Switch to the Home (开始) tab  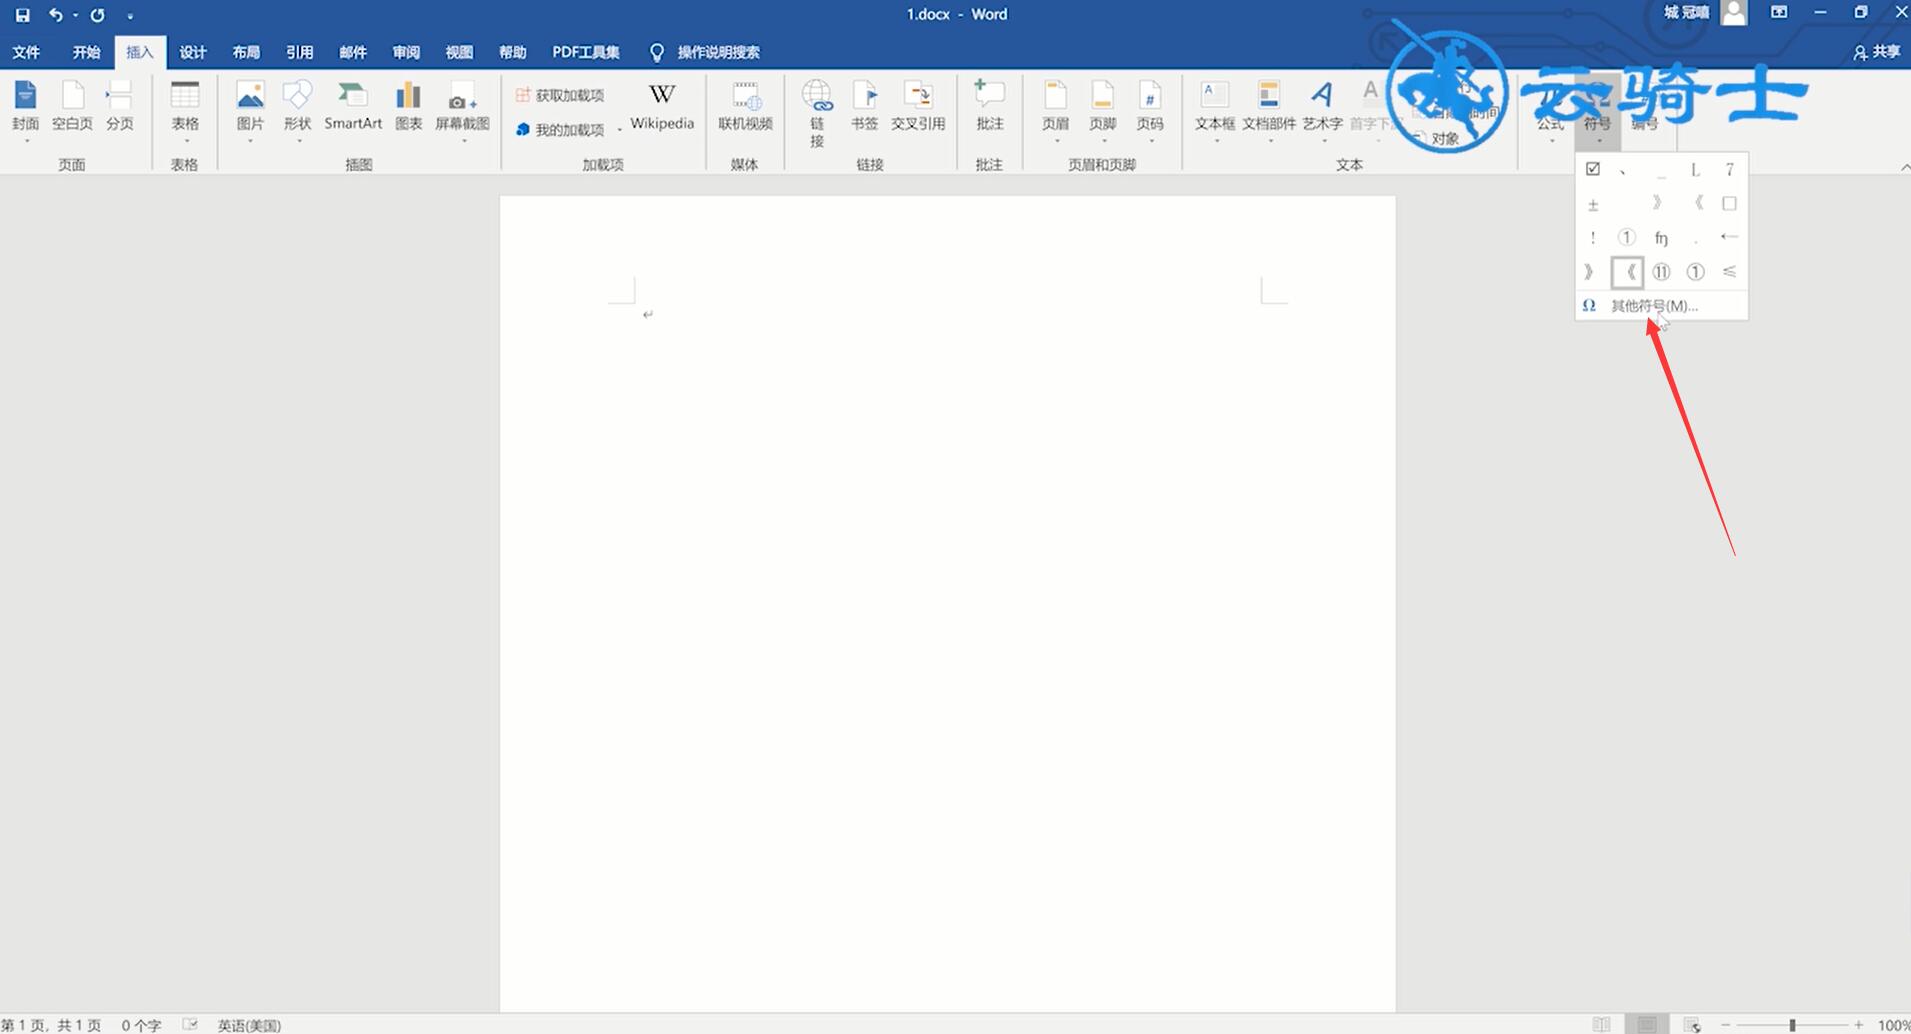[x=86, y=52]
